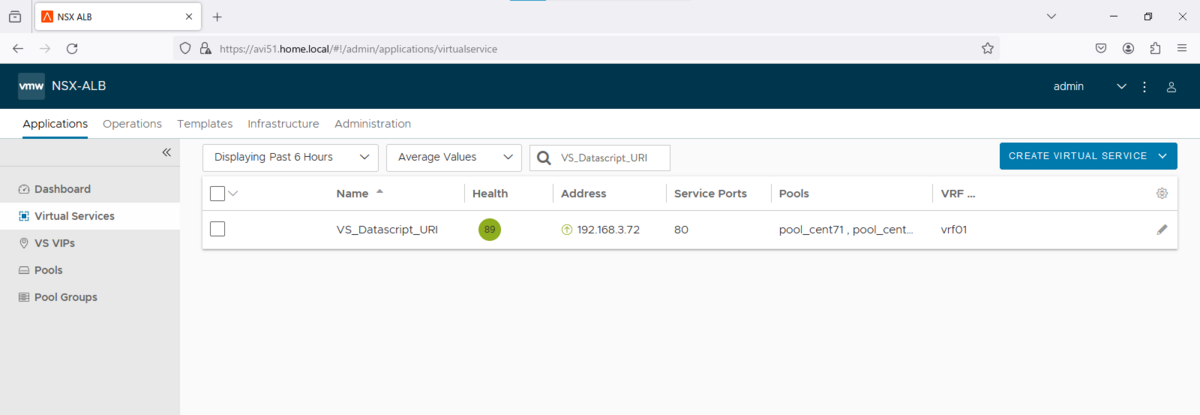Screen dimensions: 1200x415
Task: Switch to the Administration tab
Action: point(373,124)
